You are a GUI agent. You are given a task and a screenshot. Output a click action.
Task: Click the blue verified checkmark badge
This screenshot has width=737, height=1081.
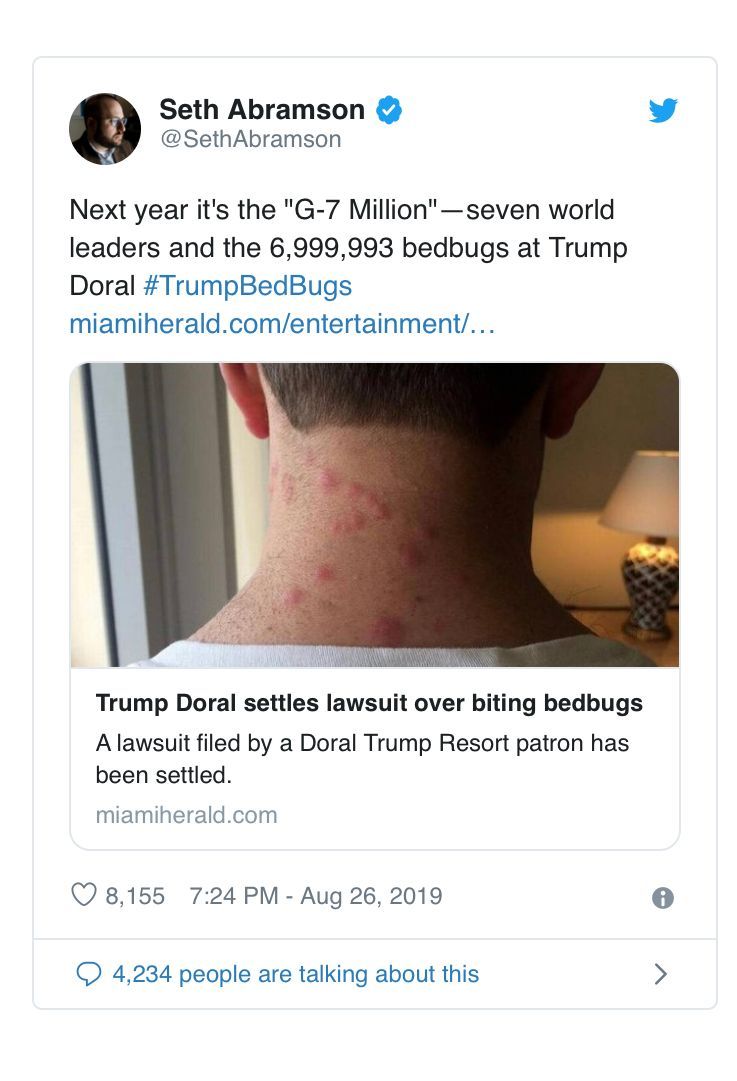pos(389,110)
